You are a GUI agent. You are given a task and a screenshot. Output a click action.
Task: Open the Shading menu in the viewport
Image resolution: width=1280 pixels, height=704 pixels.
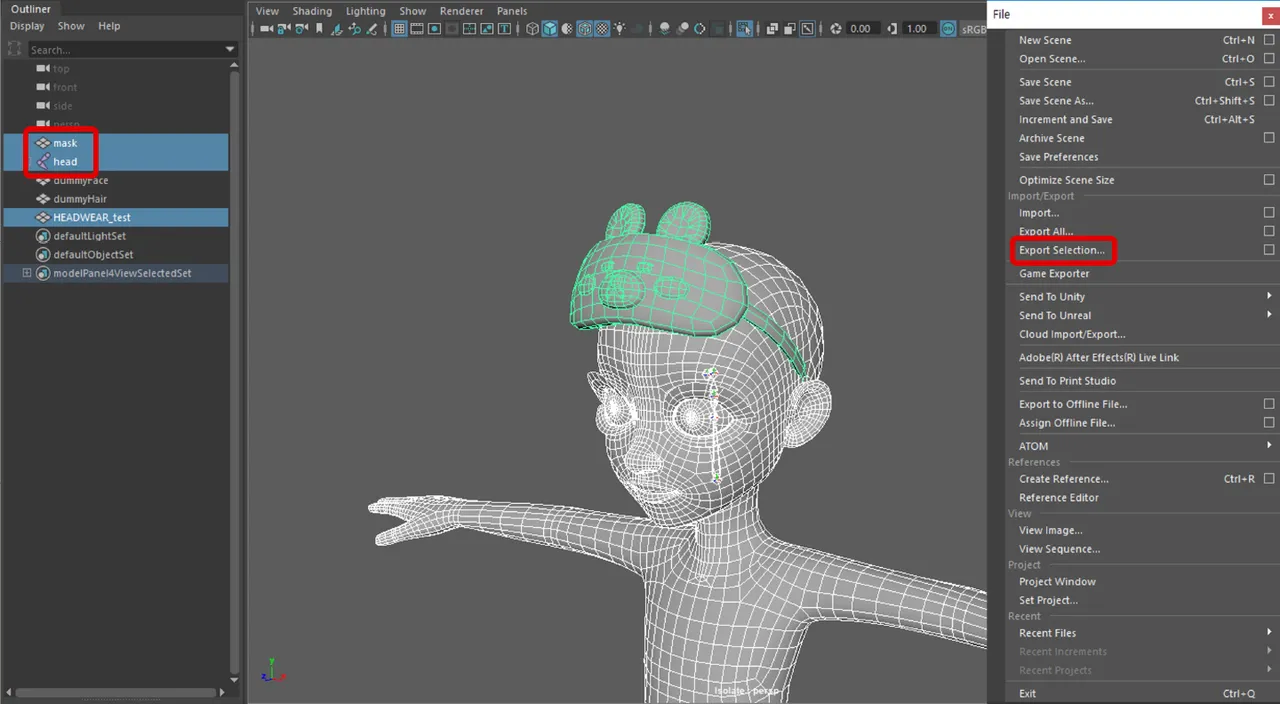point(312,11)
